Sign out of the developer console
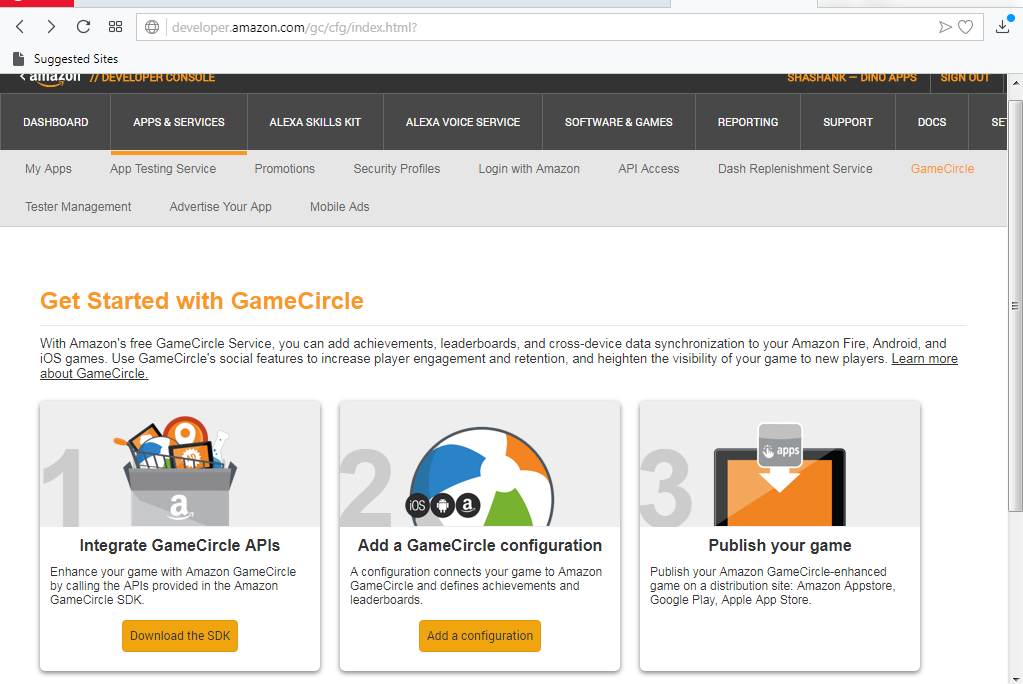 pos(967,76)
